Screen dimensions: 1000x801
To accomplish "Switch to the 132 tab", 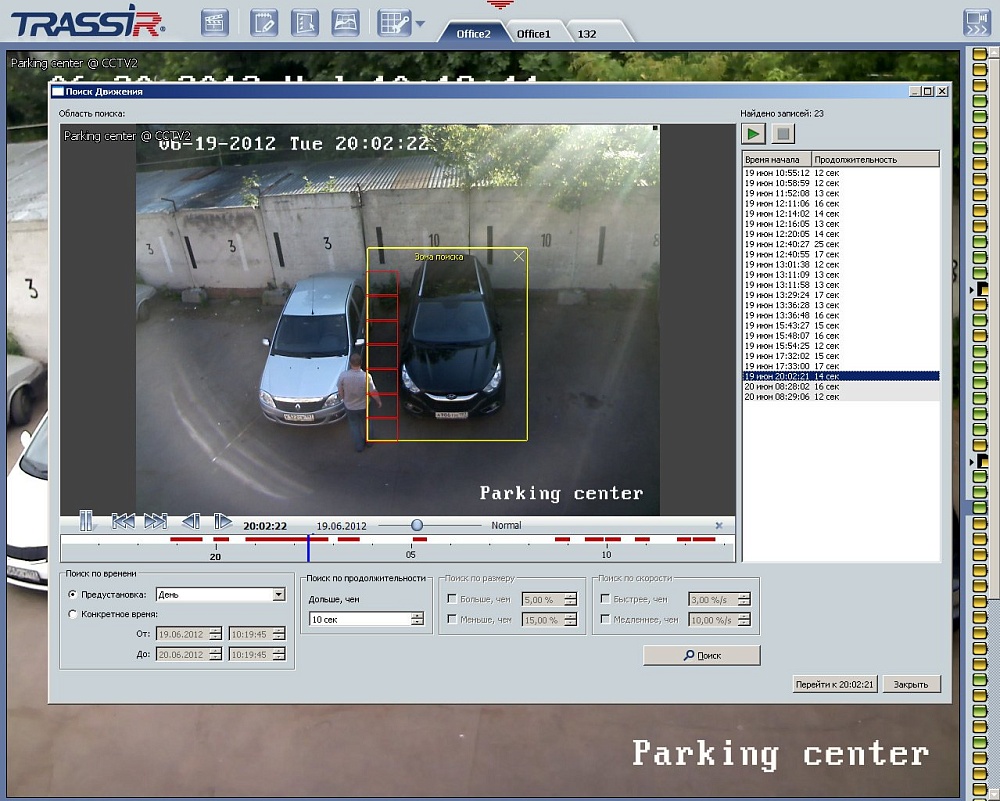I will tap(587, 34).
